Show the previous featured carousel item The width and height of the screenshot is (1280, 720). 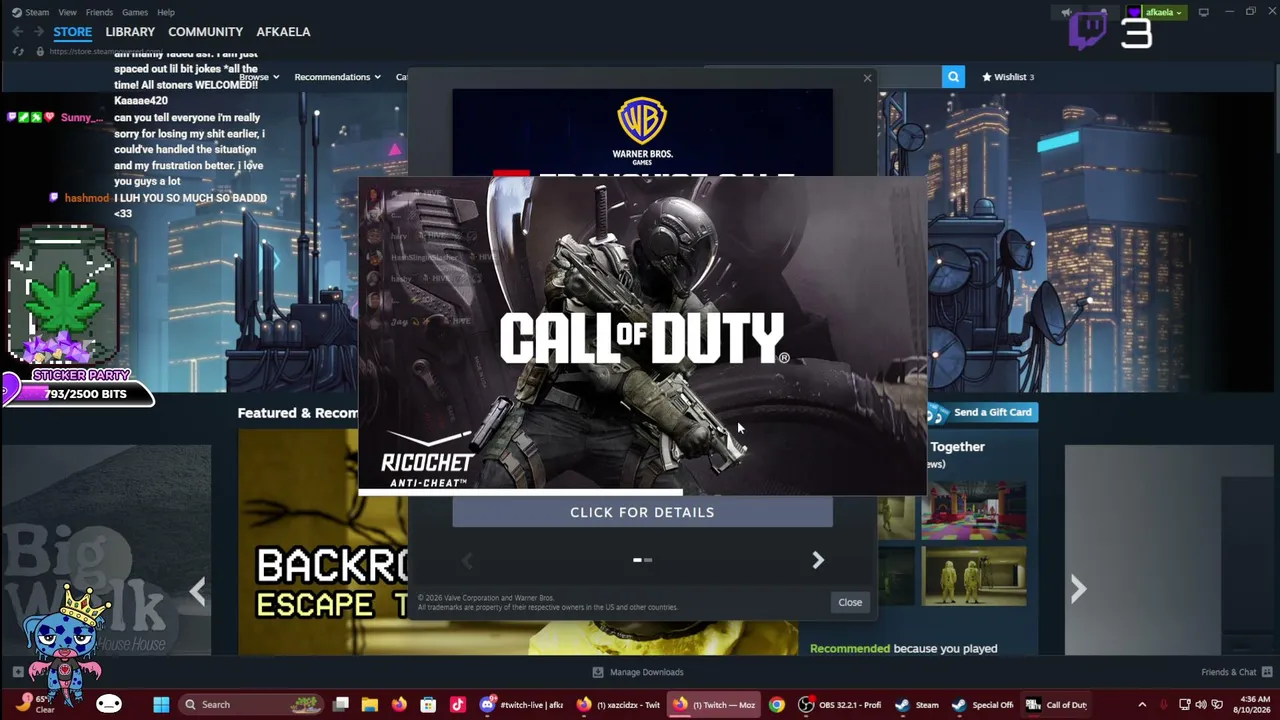click(198, 592)
